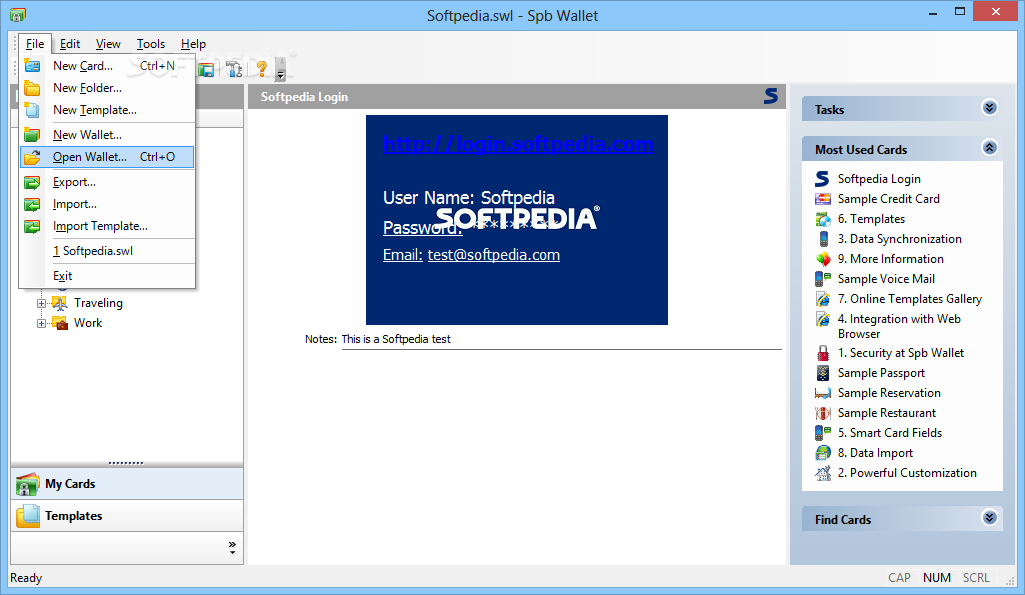Image resolution: width=1025 pixels, height=595 pixels.
Task: Expand the Tasks panel chevron
Action: click(990, 108)
